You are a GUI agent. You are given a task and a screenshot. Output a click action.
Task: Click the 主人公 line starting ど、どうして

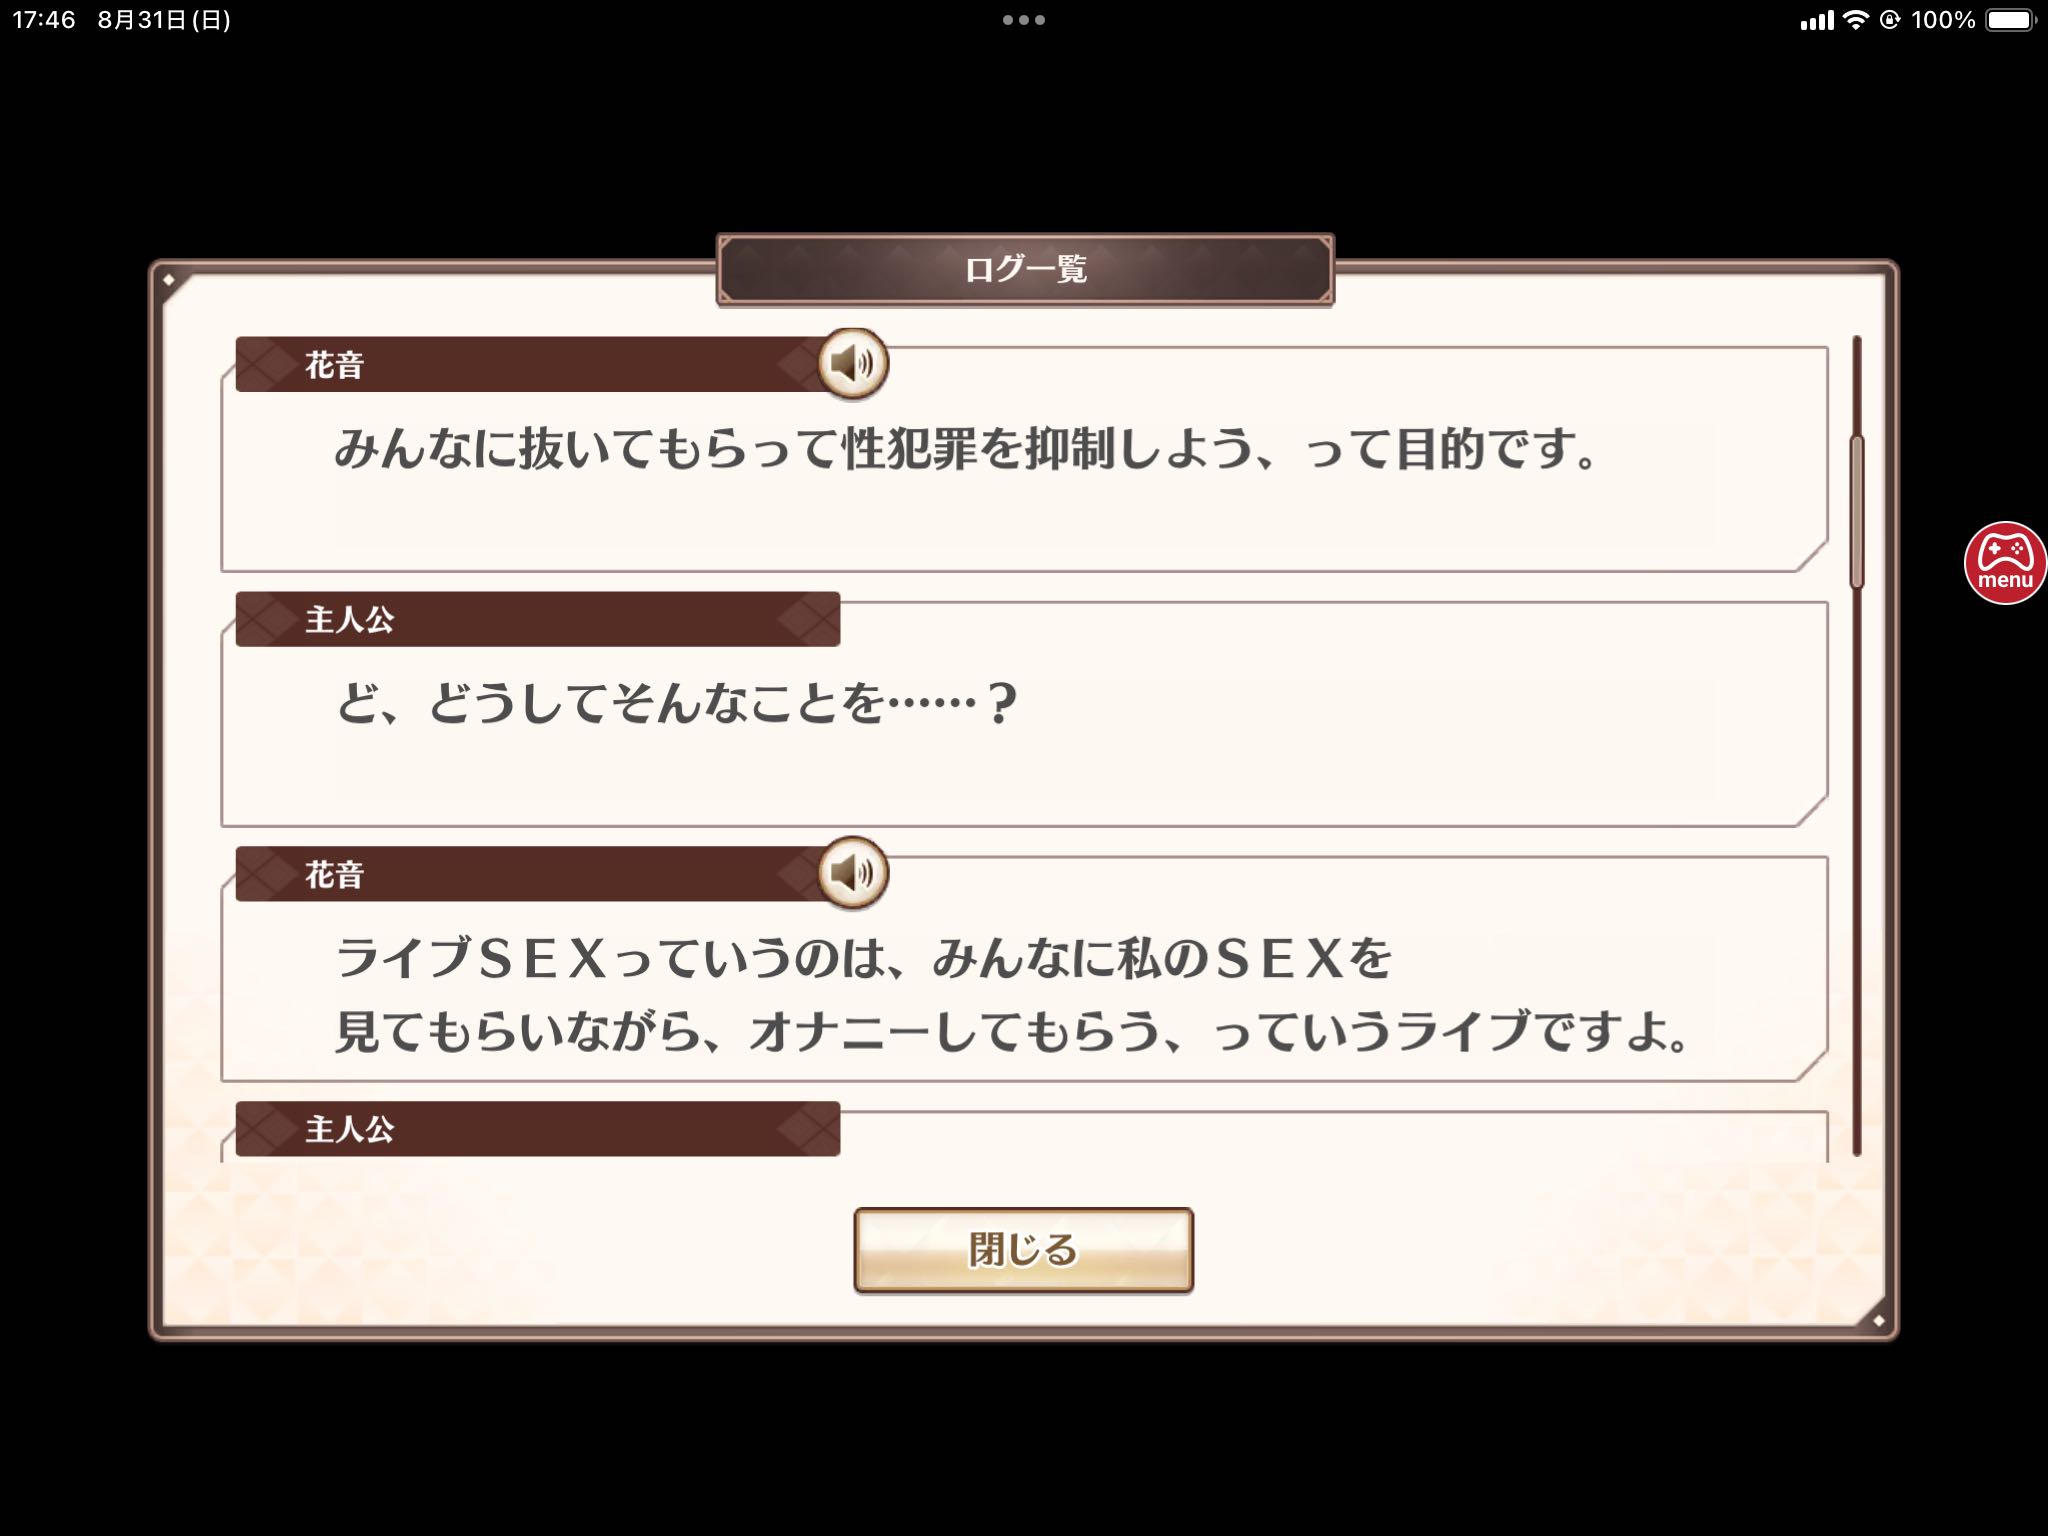point(677,703)
